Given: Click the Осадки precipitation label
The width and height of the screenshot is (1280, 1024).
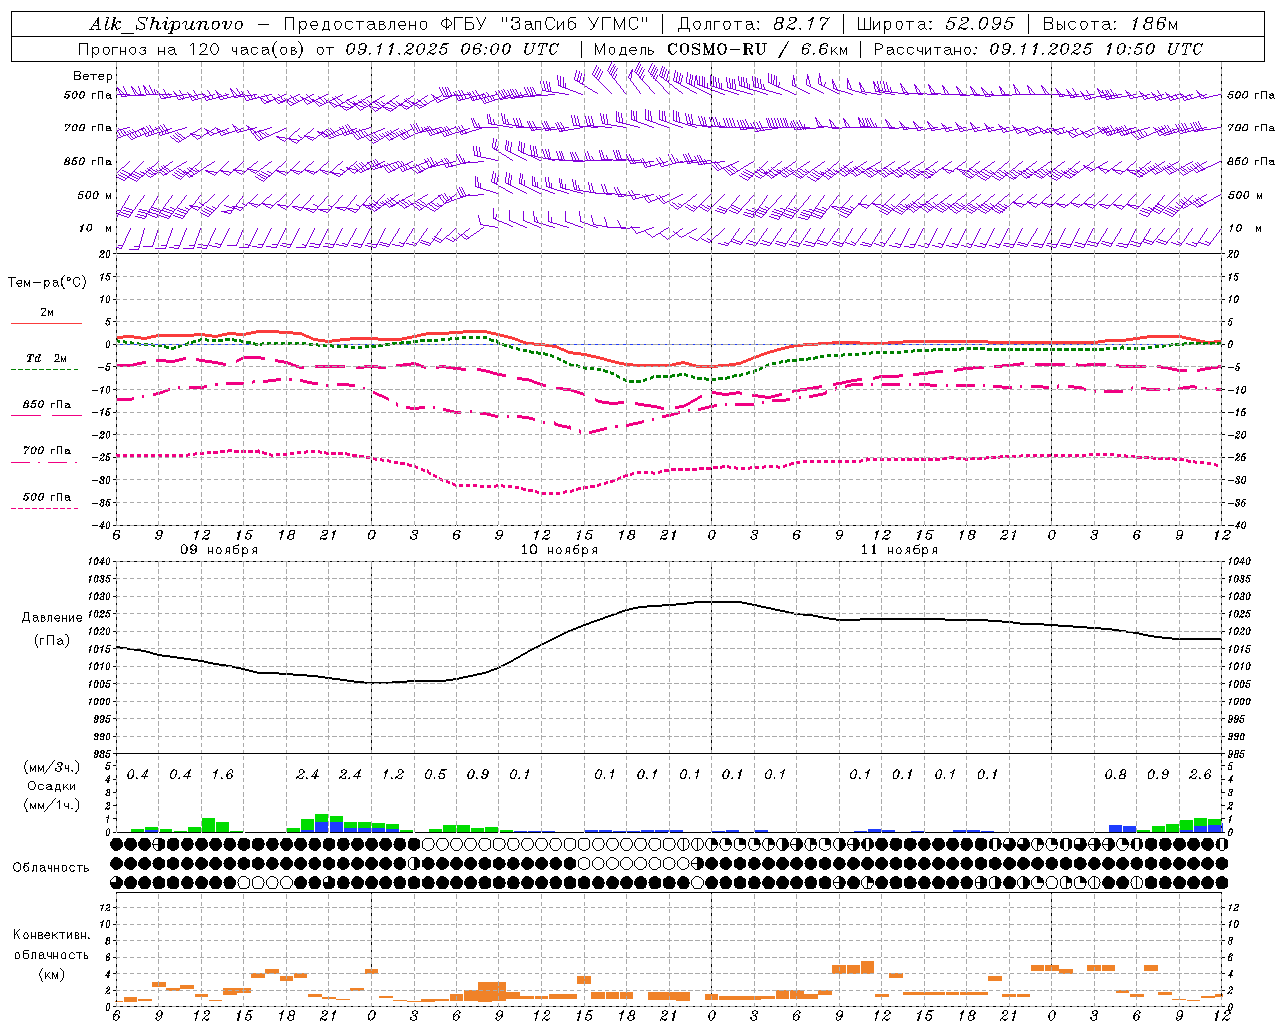Looking at the screenshot, I should point(51,786).
